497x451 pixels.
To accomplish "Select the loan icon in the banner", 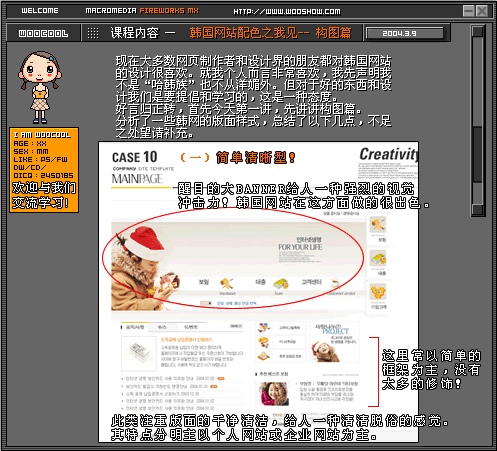I will [x=281, y=284].
